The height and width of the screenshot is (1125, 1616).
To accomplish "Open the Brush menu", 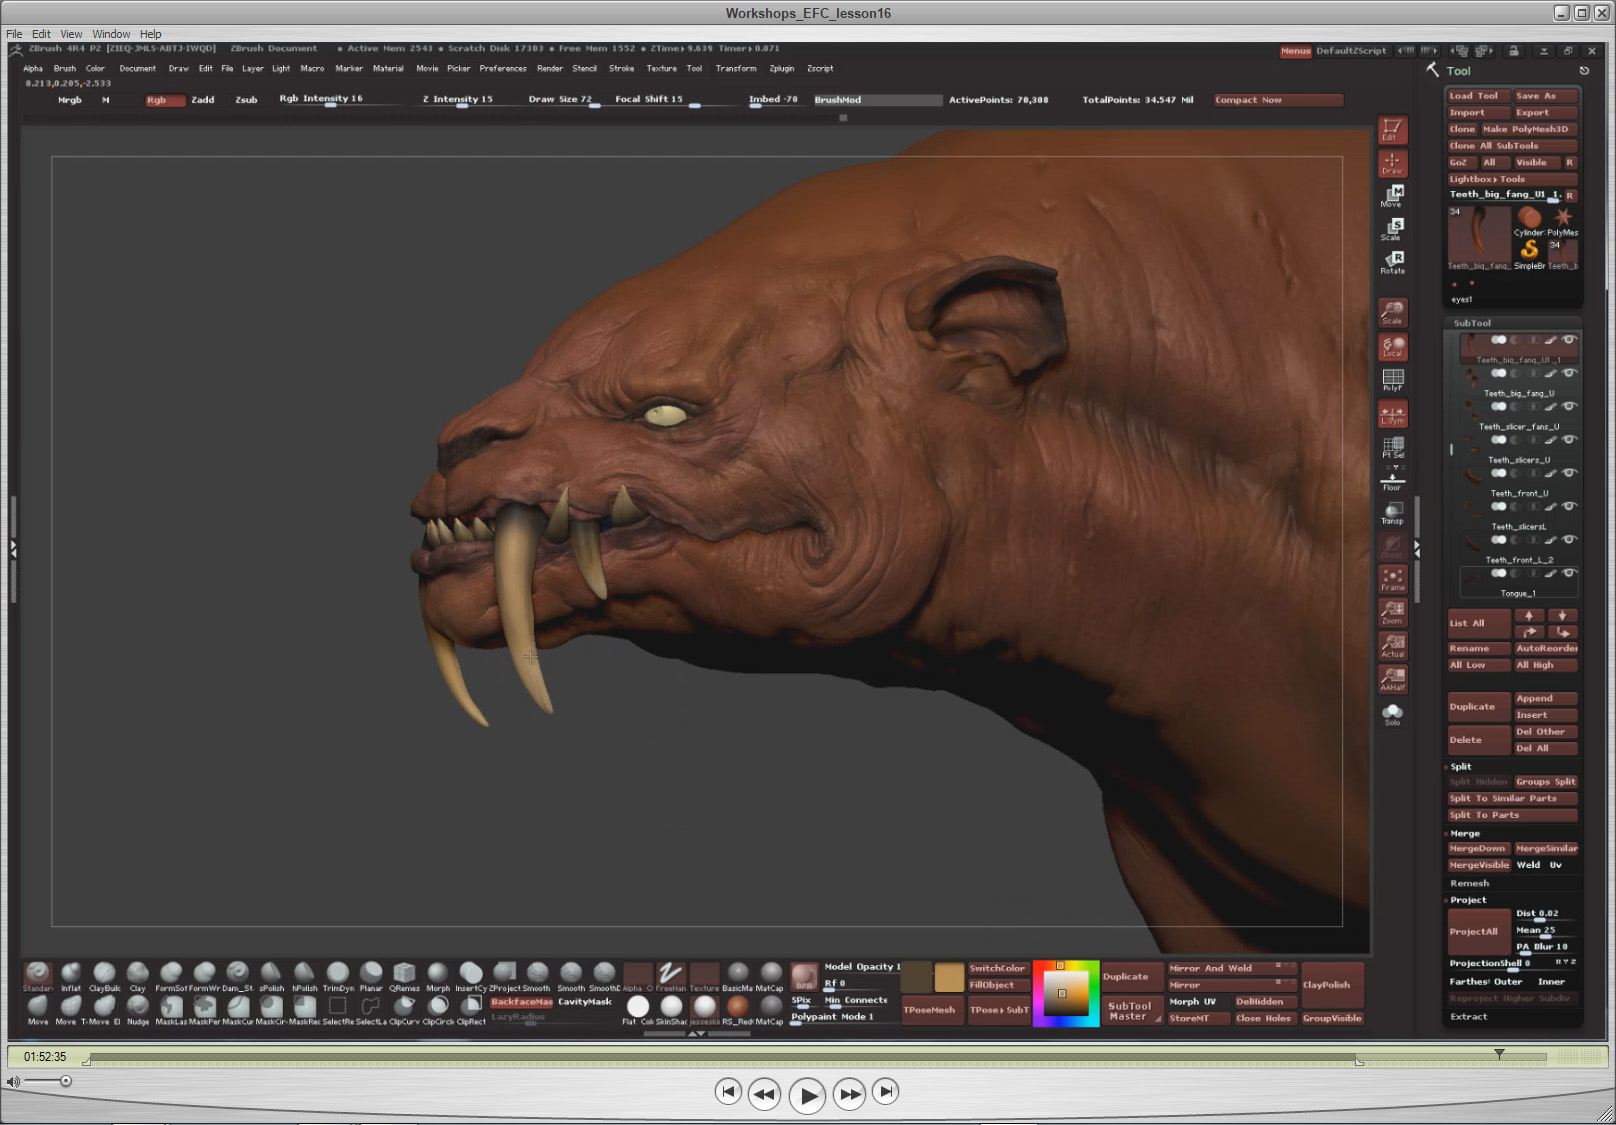I will coord(65,68).
